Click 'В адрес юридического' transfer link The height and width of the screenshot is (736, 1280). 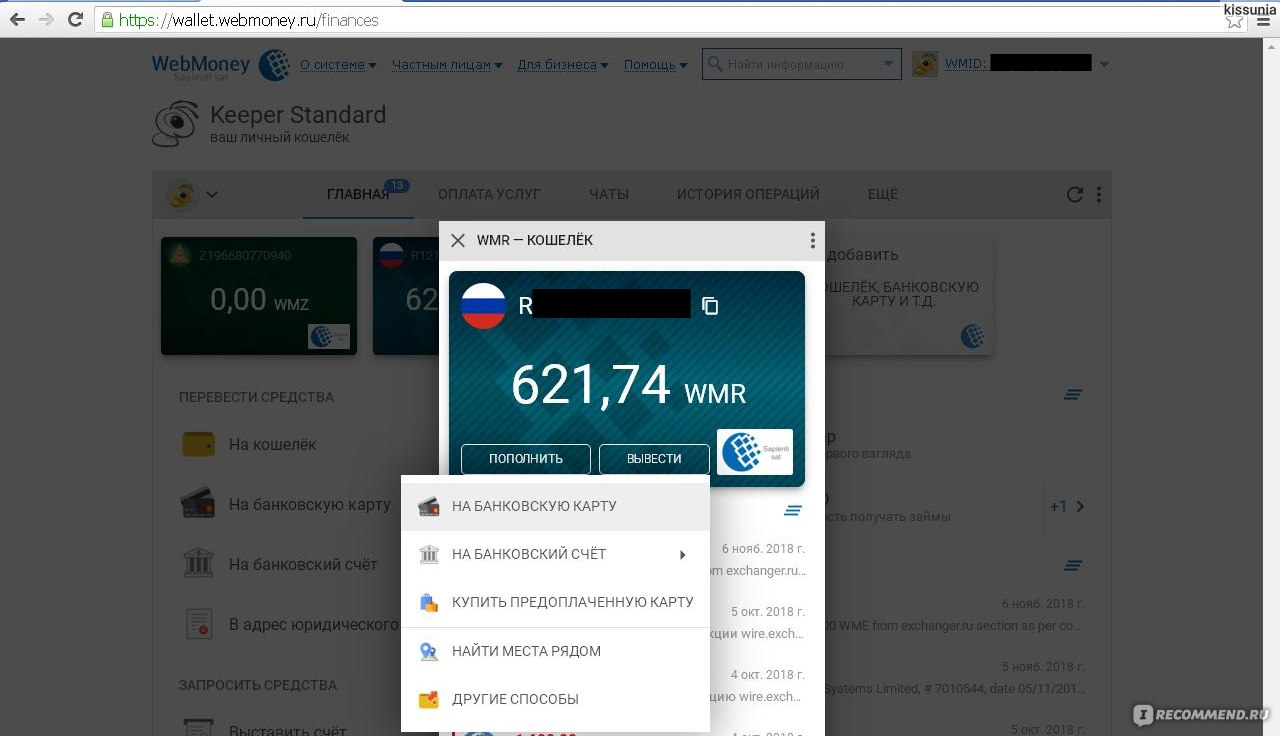tap(314, 624)
